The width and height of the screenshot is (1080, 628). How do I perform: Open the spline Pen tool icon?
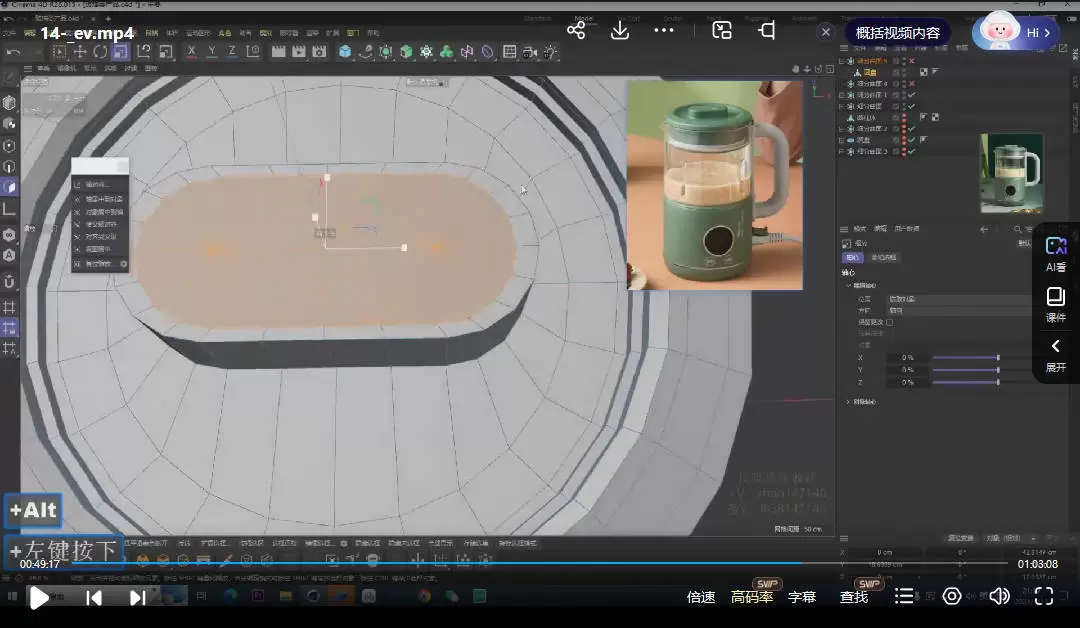pyautogui.click(x=366, y=52)
